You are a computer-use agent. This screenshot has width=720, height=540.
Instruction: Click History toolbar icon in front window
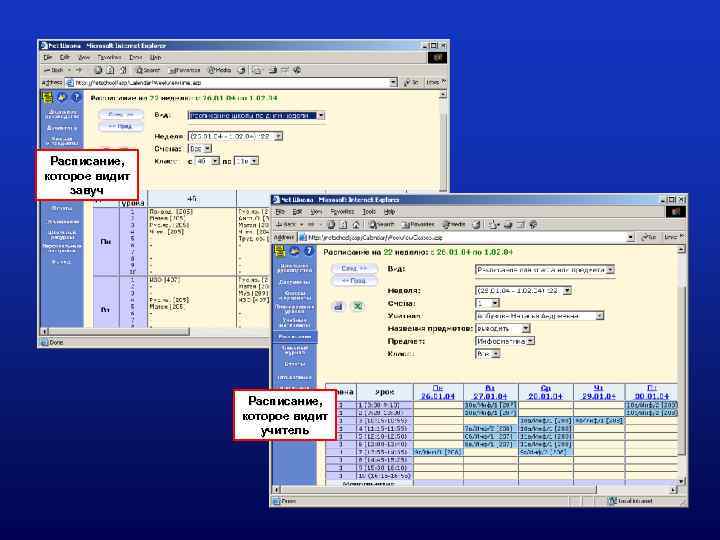click(477, 225)
